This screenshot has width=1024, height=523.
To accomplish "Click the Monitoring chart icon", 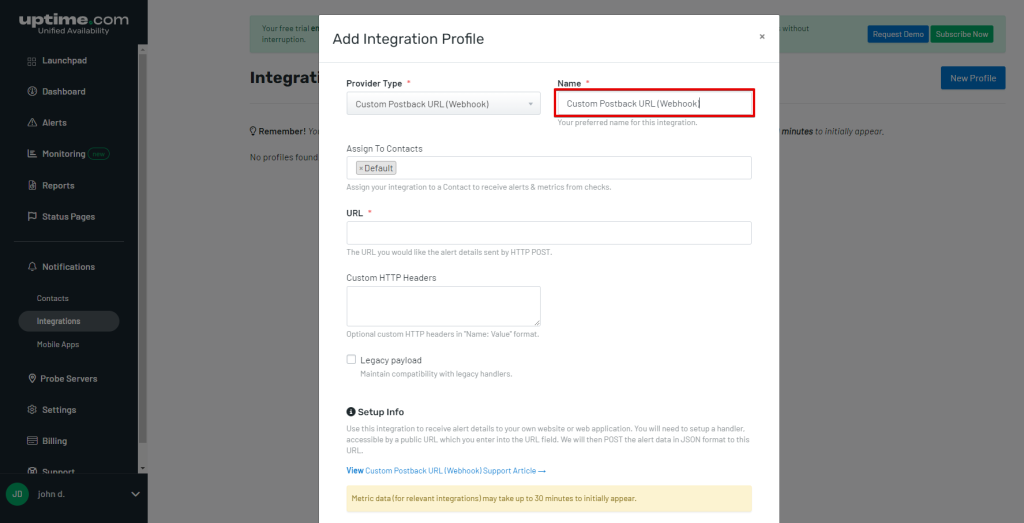I will pos(33,154).
